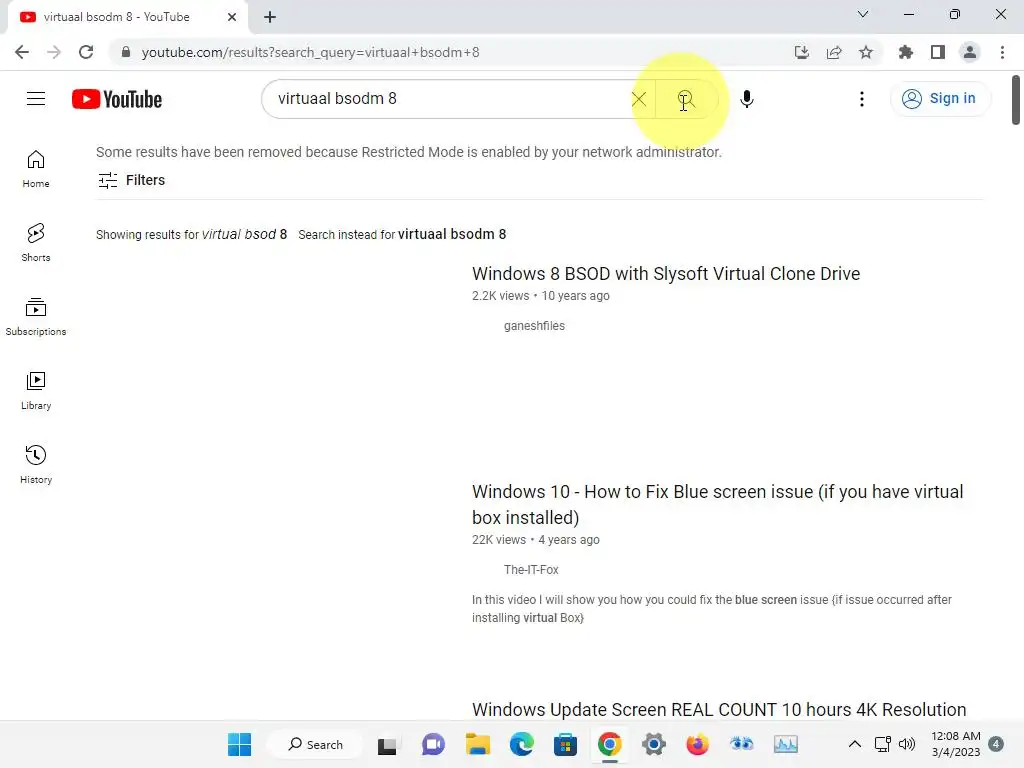Open the YouTube hamburger guide menu

tap(36, 99)
